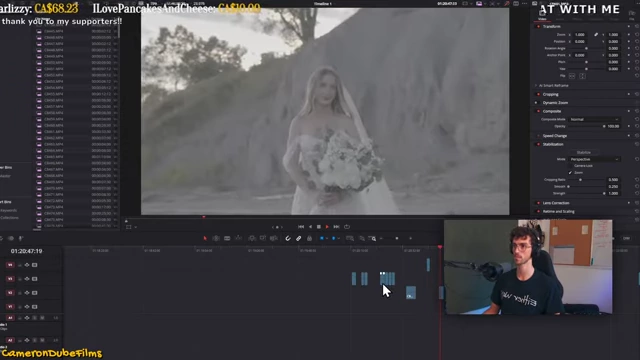Click Zoom X value field
Screen dimensions: 640x360
tap(580, 35)
